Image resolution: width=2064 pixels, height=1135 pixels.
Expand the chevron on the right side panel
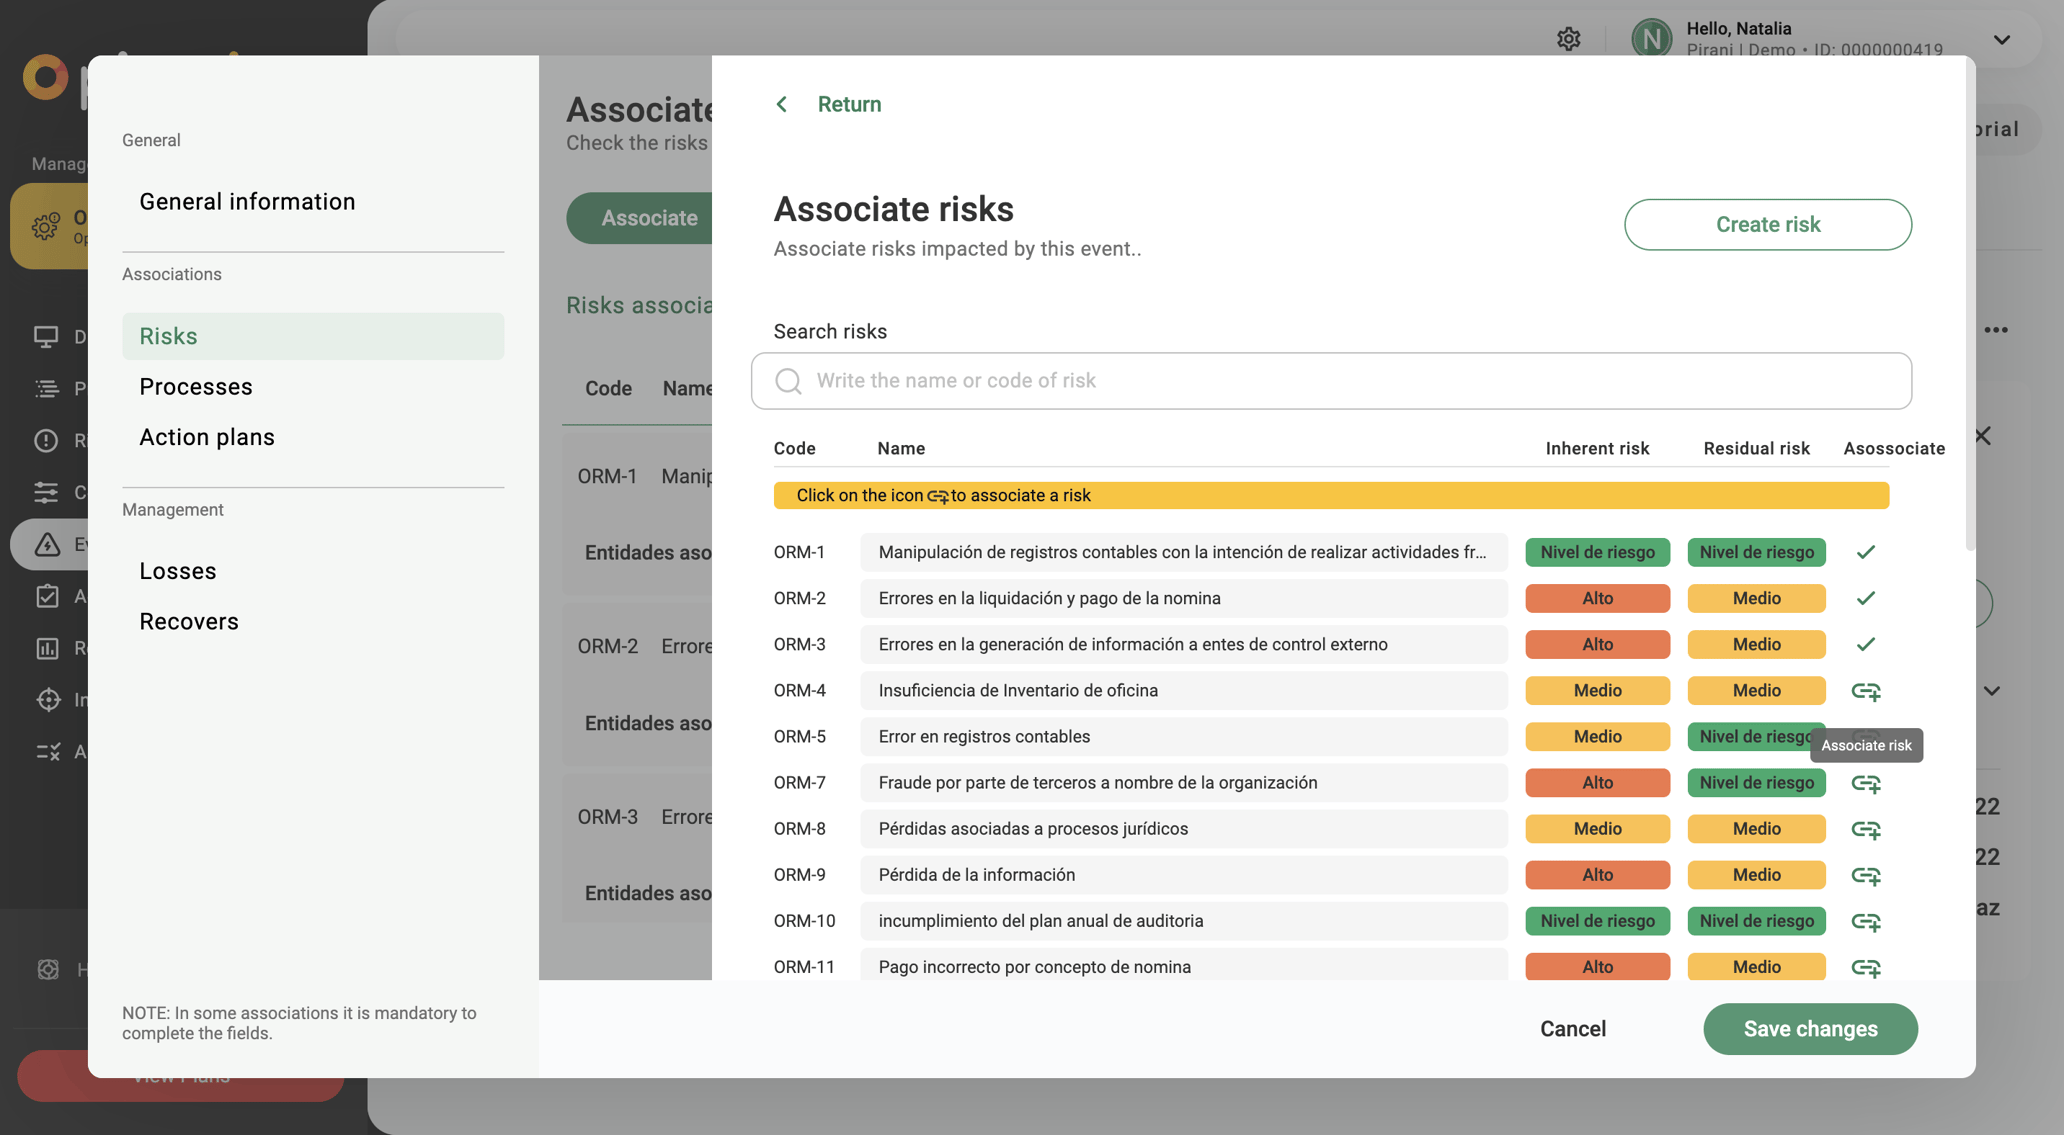tap(1991, 690)
